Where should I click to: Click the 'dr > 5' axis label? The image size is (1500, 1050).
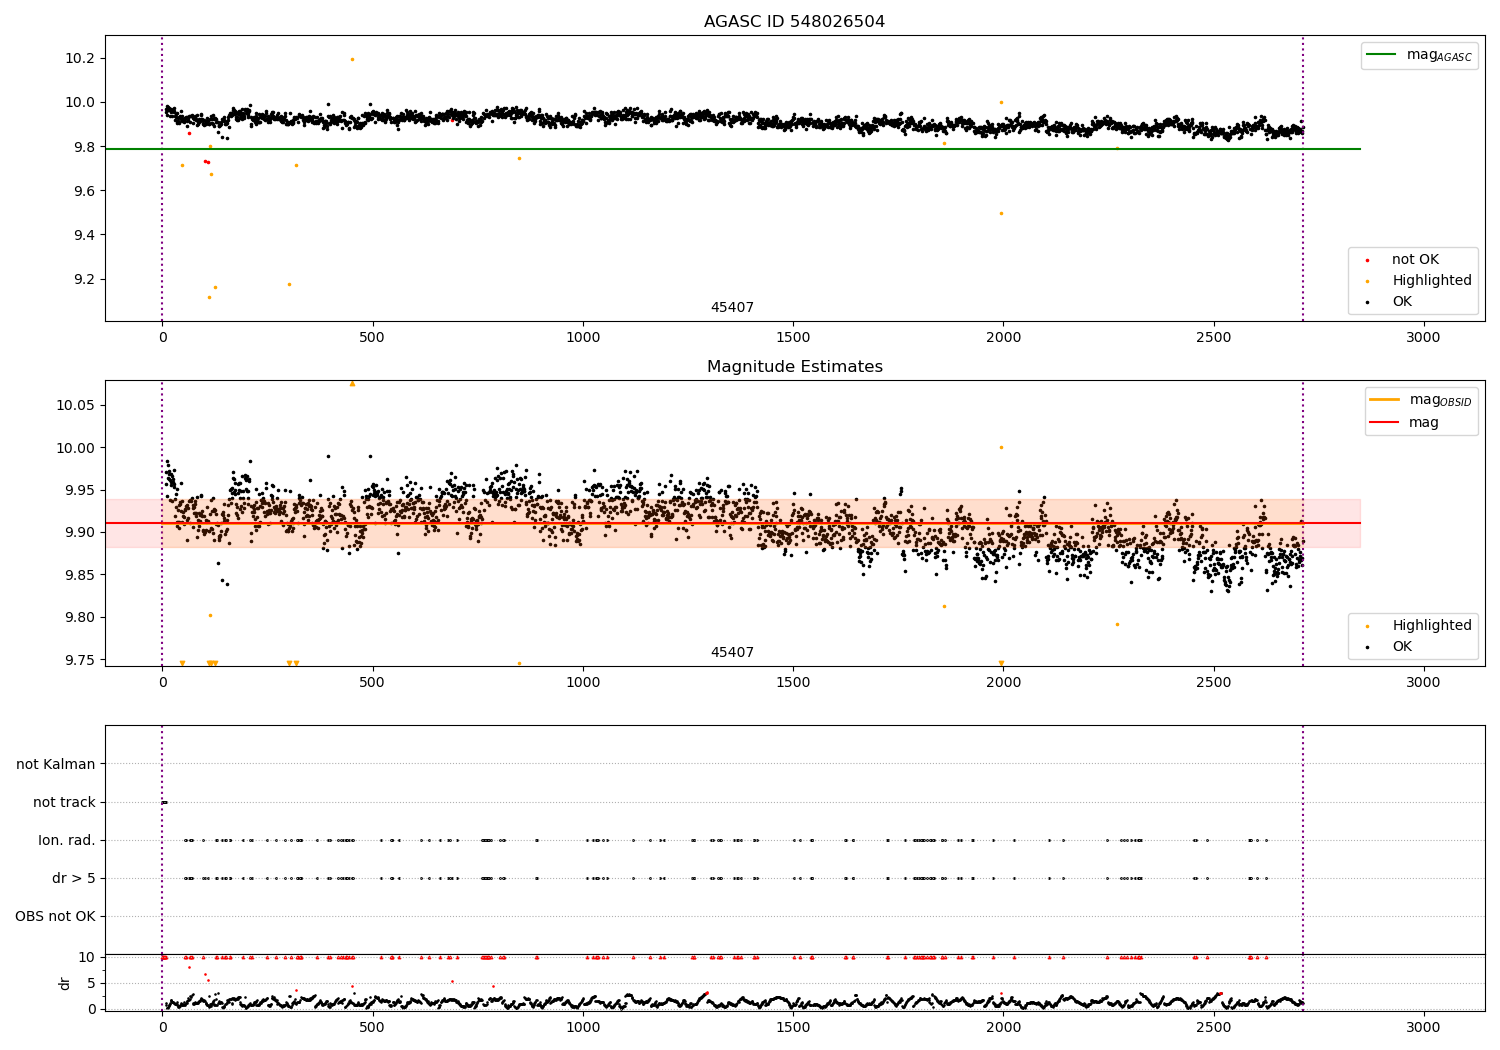[x=74, y=878]
